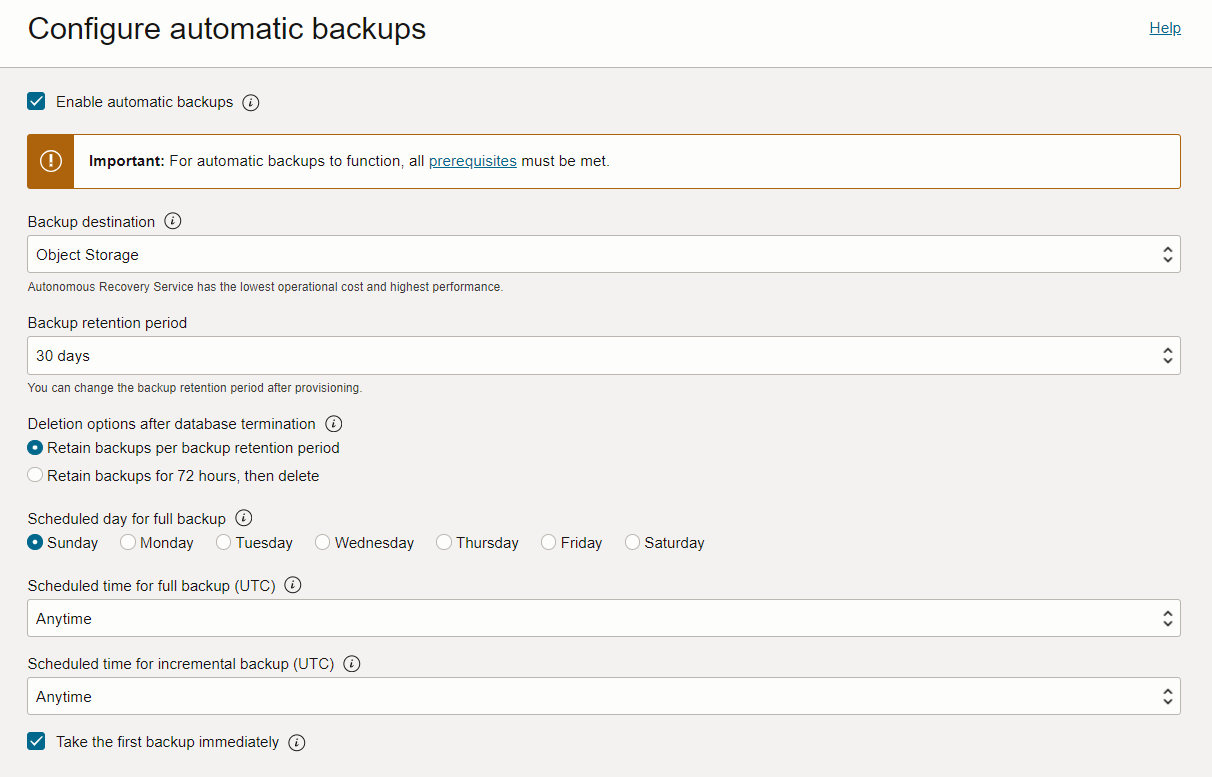Screen dimensions: 1212x777
Task: Click info icon for full backup scheduled time
Action: coord(293,585)
